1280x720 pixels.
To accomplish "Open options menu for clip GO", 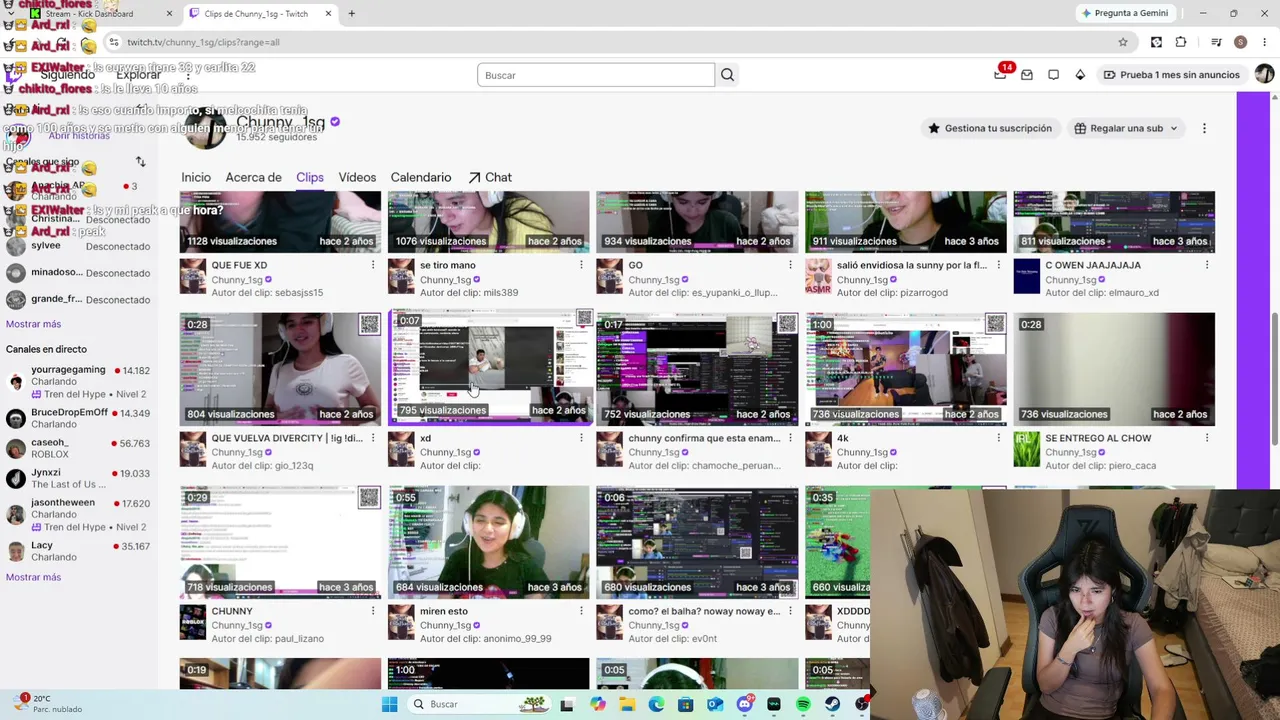I will click(x=790, y=265).
